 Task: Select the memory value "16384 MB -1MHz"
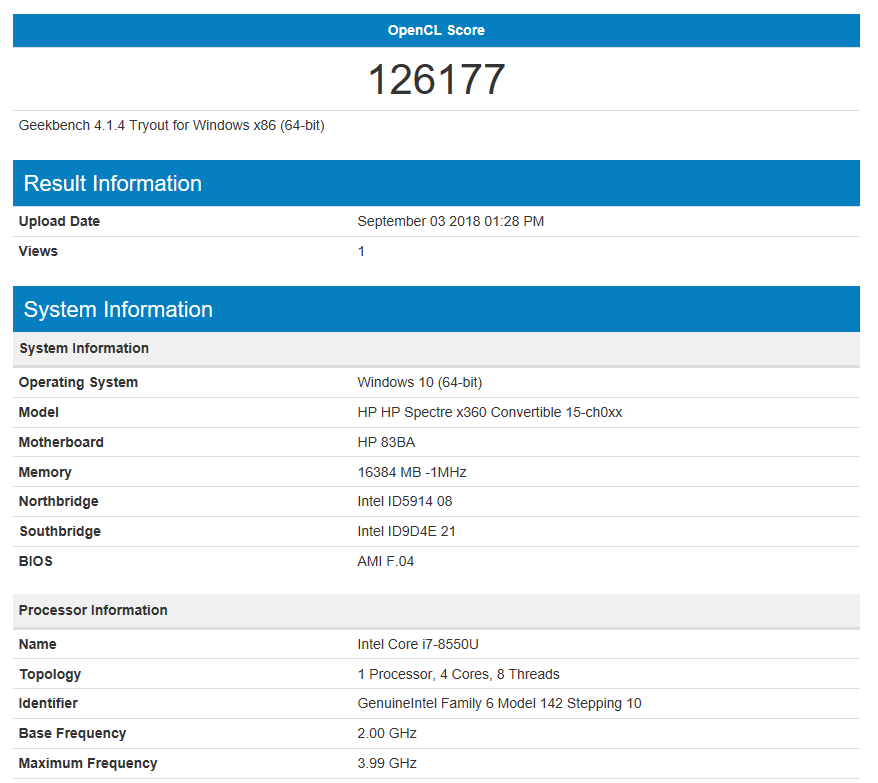point(412,473)
